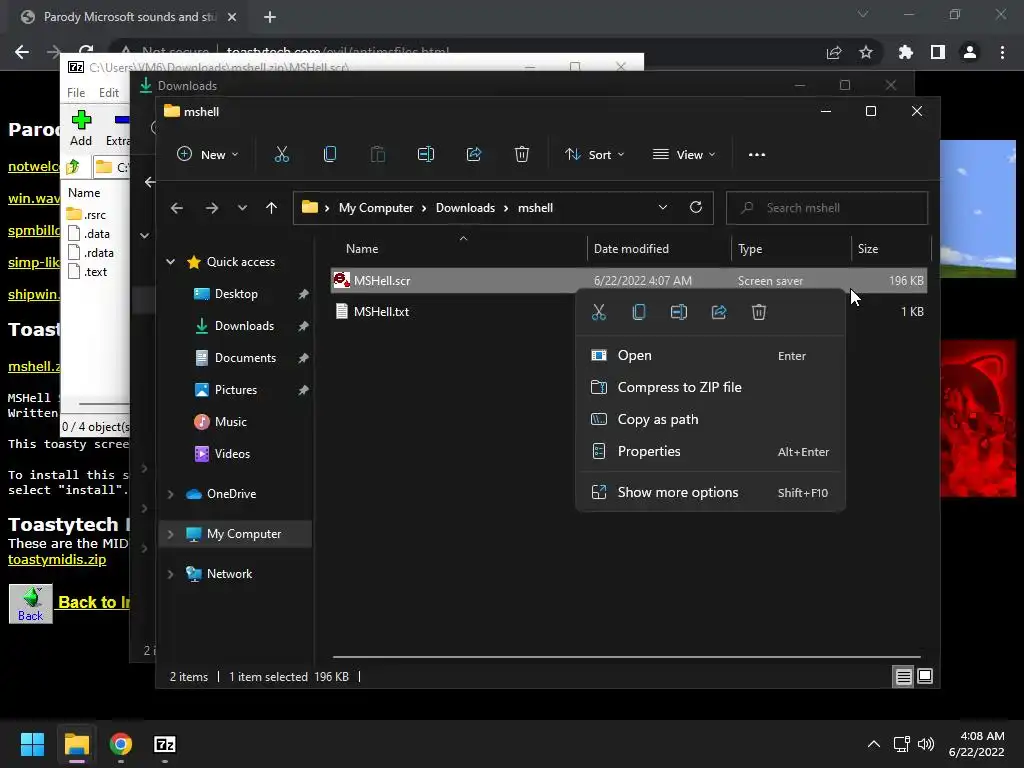Open File menu in 7-Zip window
The image size is (1024, 768).
(x=76, y=93)
